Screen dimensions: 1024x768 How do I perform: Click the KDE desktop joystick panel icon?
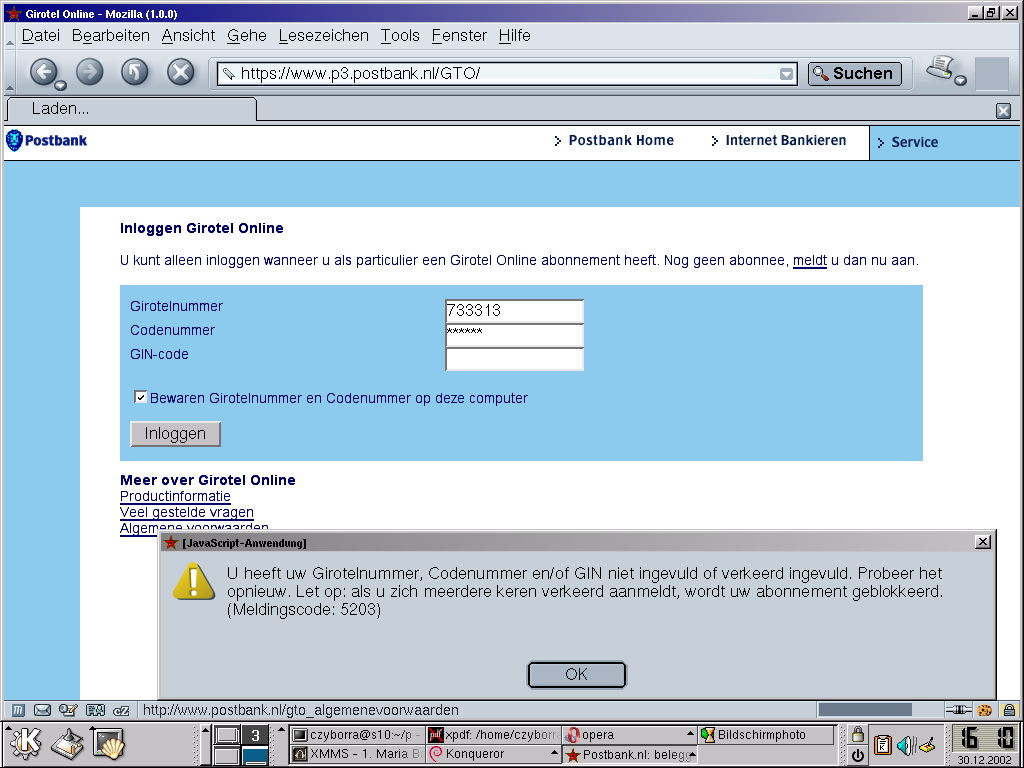coord(68,743)
